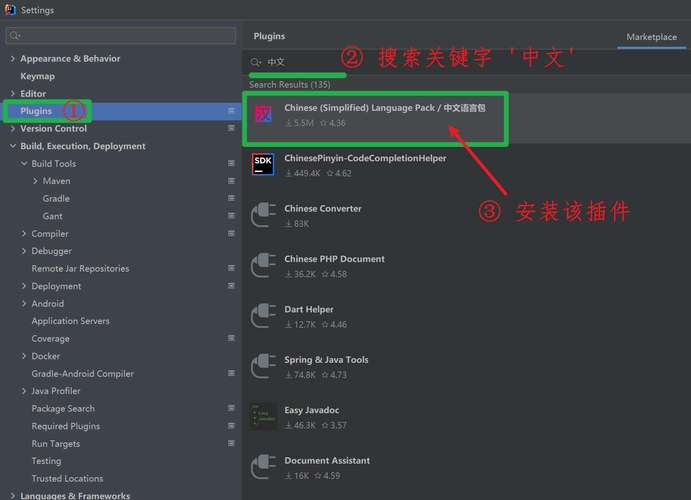Image resolution: width=691 pixels, height=500 pixels.
Task: Expand the Docker node
Action: point(24,356)
